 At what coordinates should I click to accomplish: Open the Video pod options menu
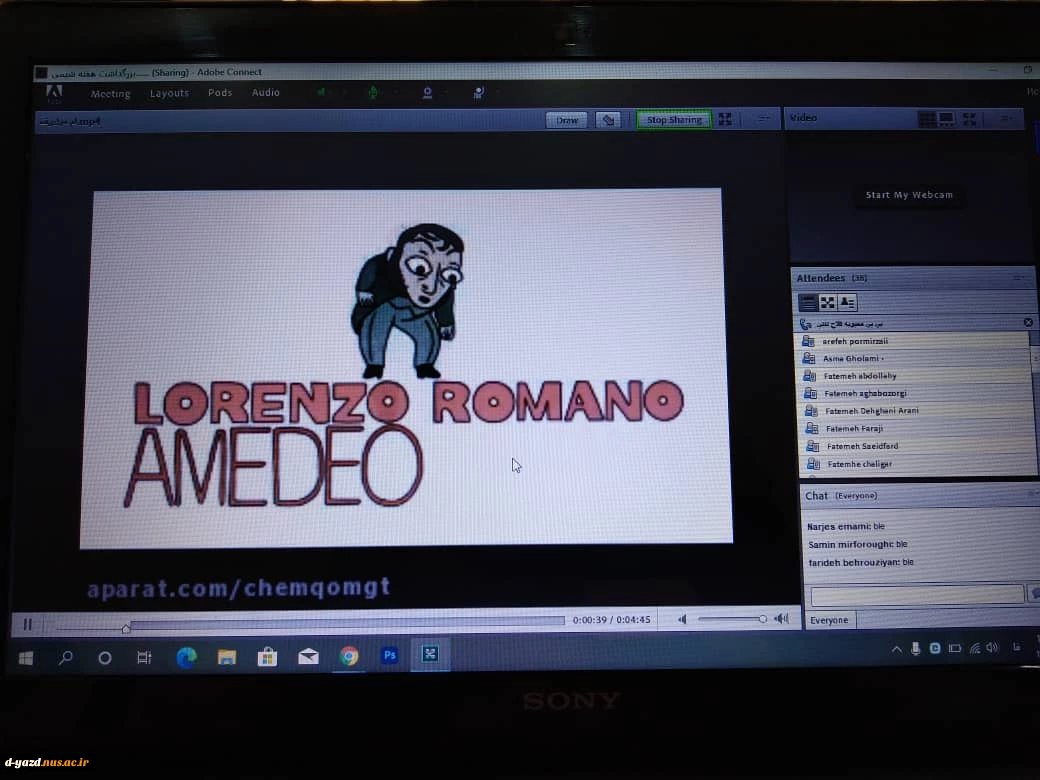click(x=1007, y=119)
